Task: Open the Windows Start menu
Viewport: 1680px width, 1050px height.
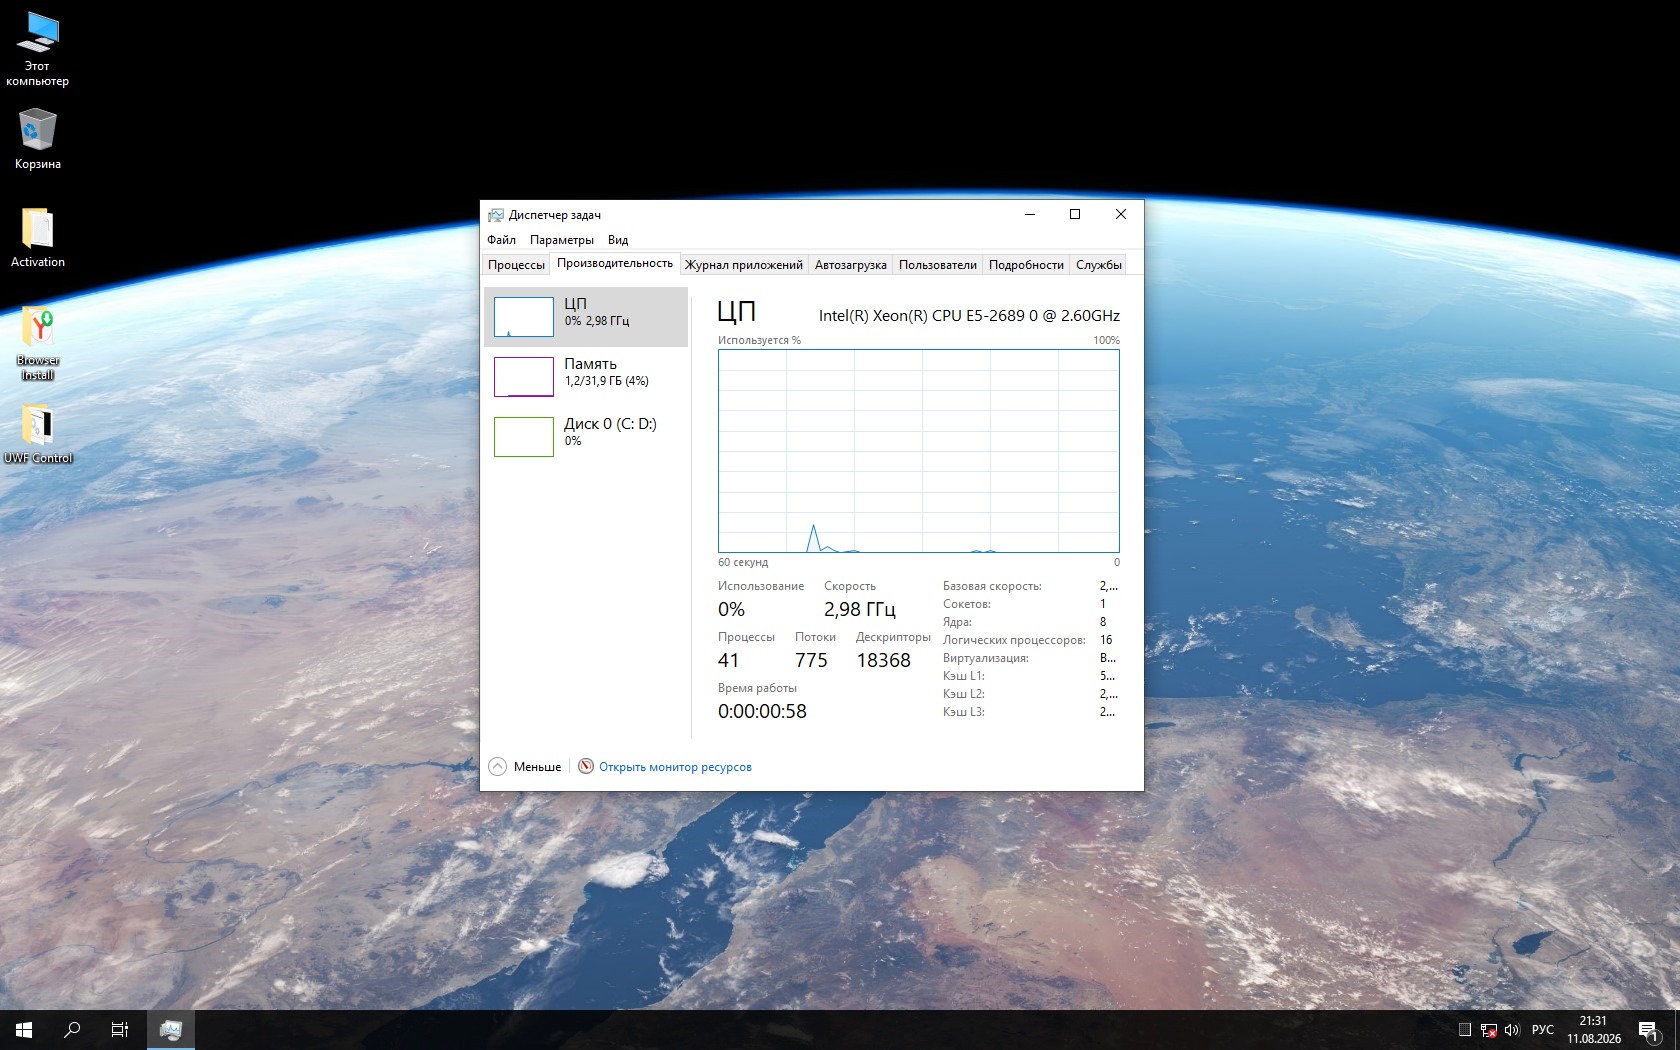Action: [x=24, y=1030]
